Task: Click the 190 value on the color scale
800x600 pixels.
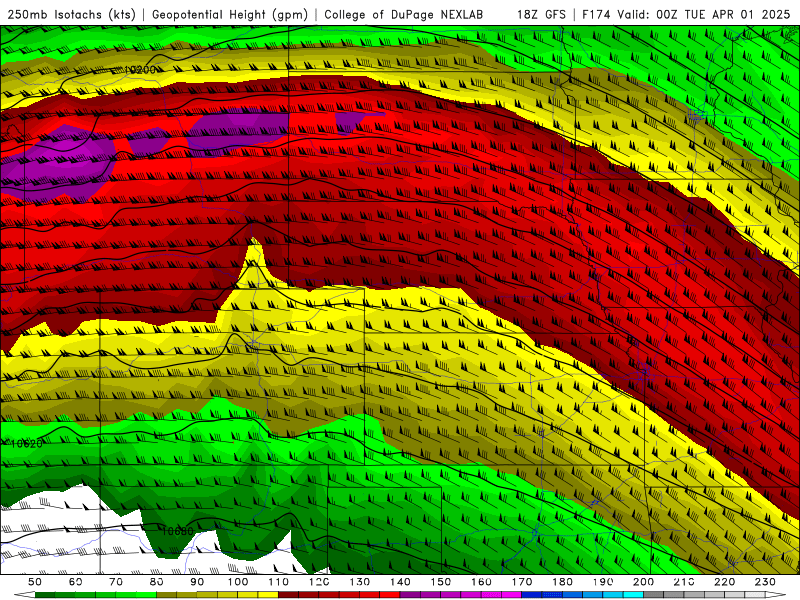Action: (x=603, y=582)
